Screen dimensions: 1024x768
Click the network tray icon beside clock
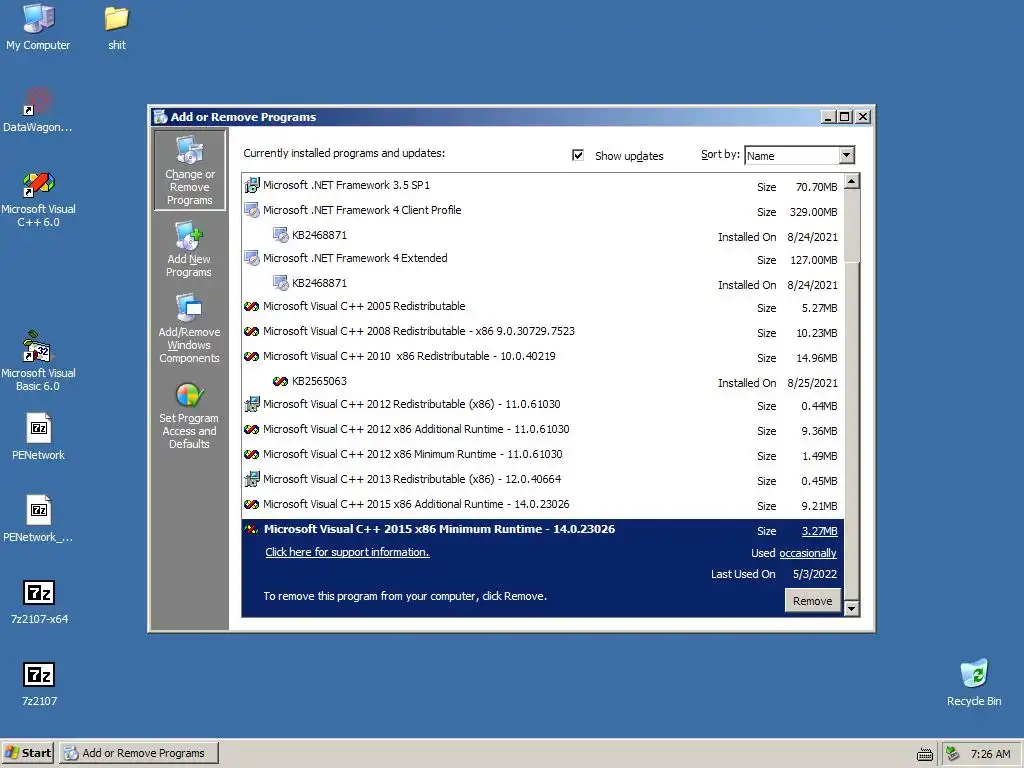pos(953,754)
